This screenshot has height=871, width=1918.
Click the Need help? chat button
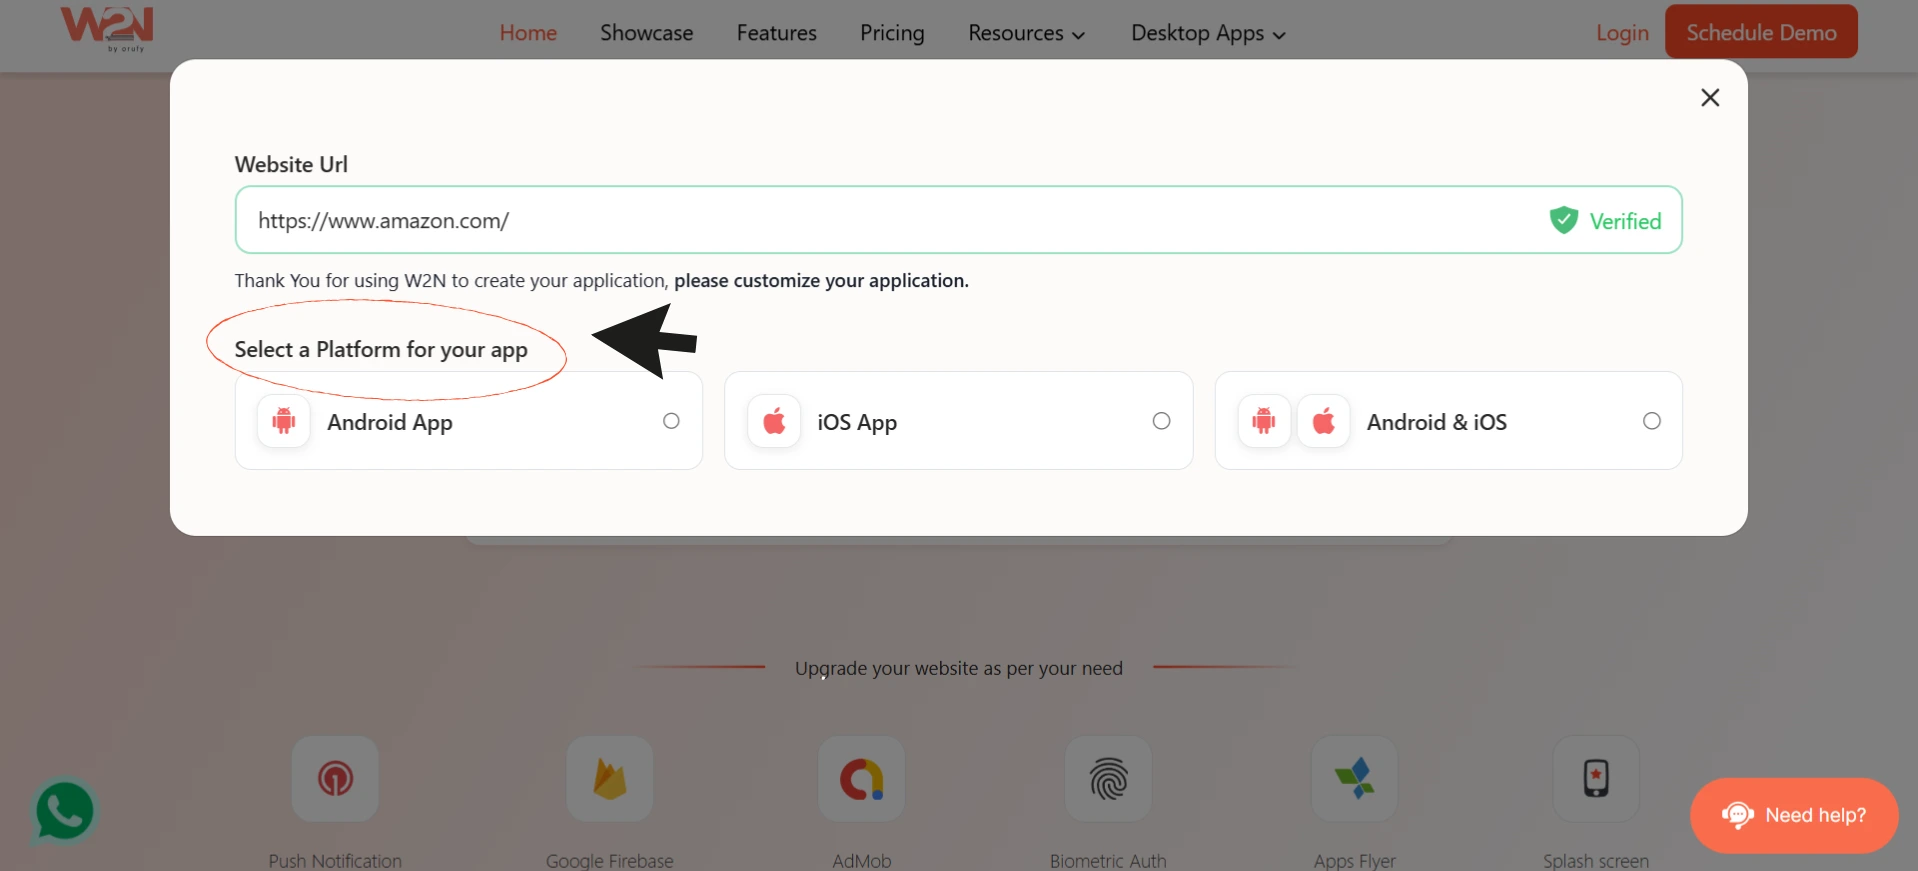[1794, 815]
